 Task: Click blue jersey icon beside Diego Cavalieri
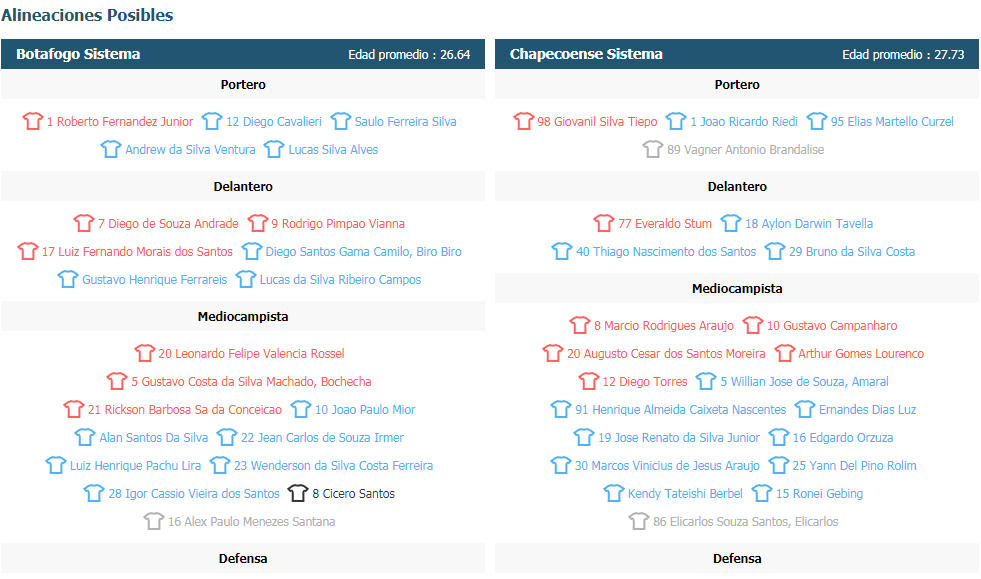(x=212, y=121)
